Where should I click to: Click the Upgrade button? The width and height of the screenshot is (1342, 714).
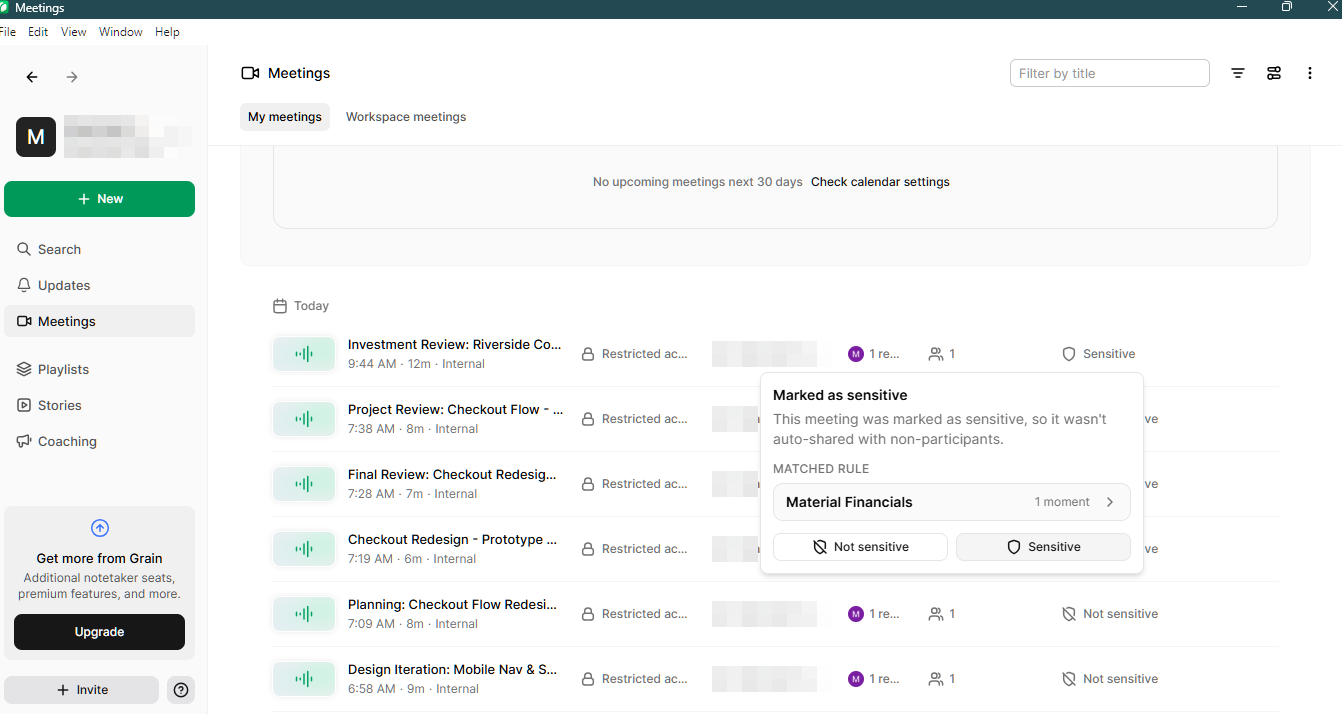(x=100, y=632)
